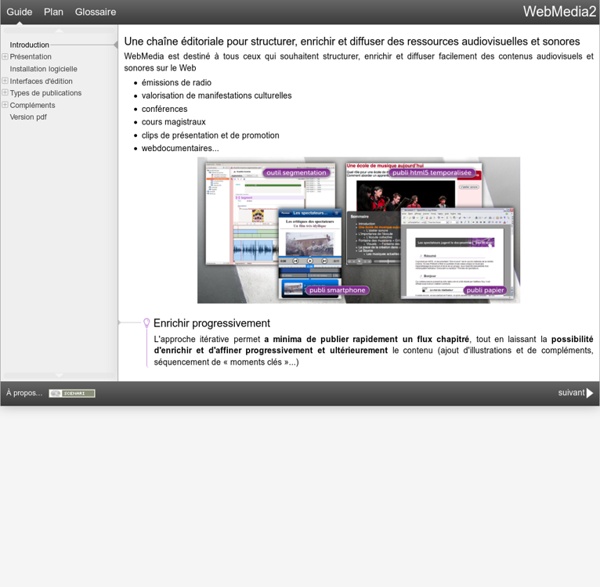Click the 'cours magistraux' list item
Image resolution: width=600 pixels, height=587 pixels.
(x=174, y=122)
